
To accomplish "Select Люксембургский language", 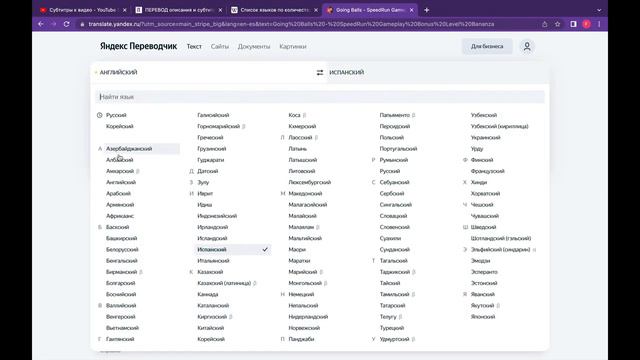I will click(x=309, y=182).
